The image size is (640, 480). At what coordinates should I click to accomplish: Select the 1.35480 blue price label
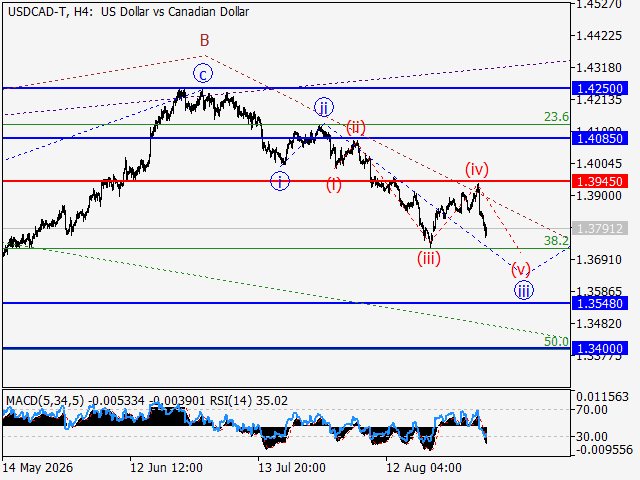pos(600,303)
